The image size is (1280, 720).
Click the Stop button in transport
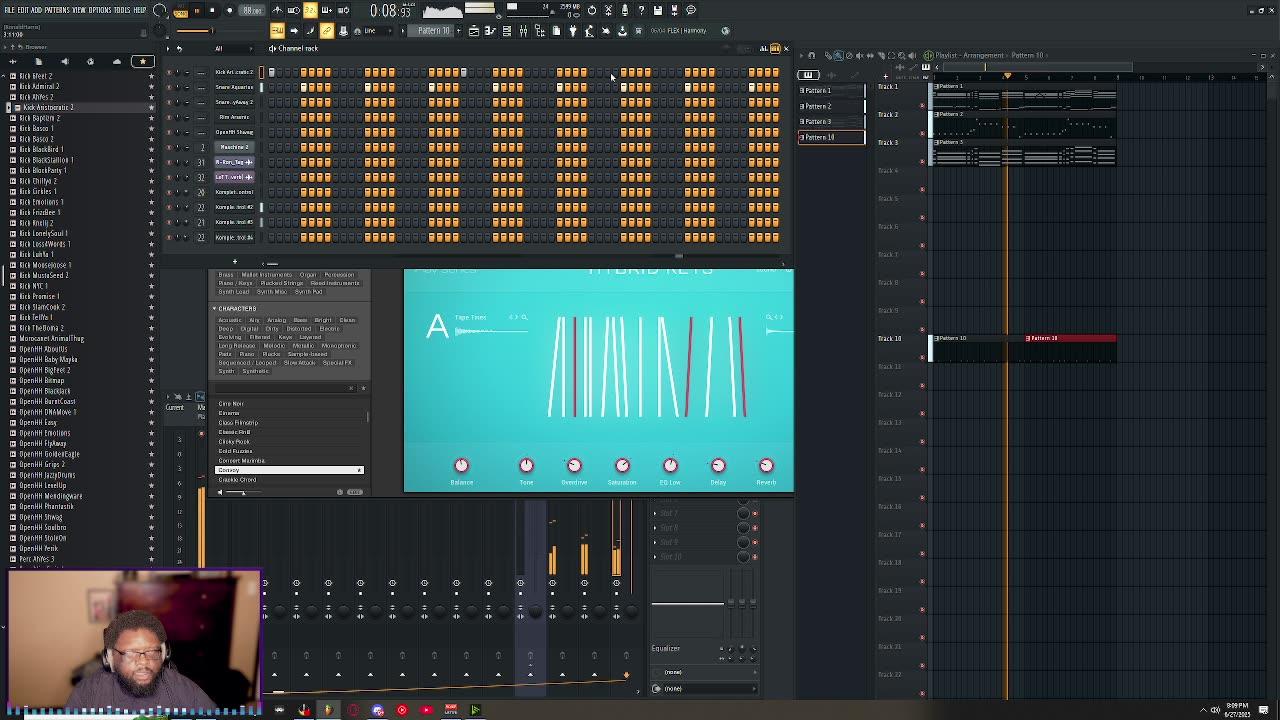(x=212, y=10)
